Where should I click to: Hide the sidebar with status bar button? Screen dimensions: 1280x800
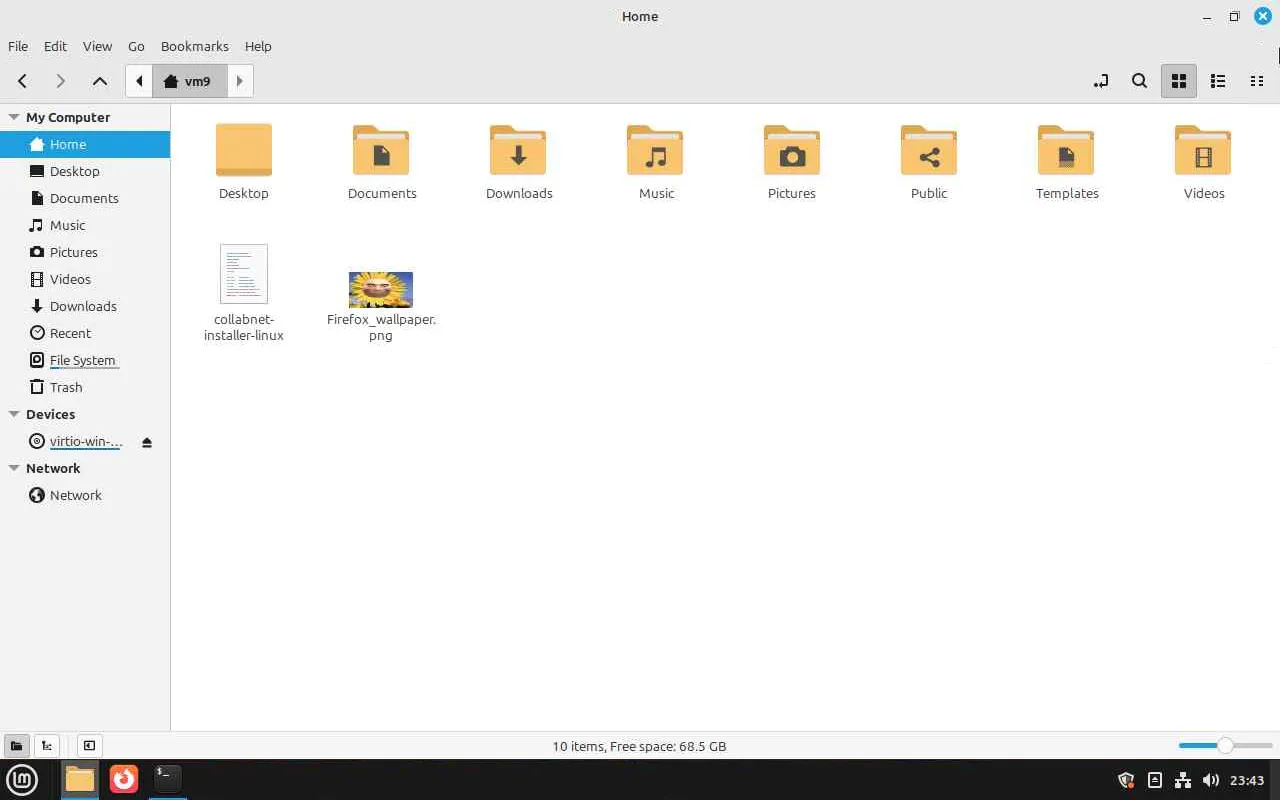click(89, 745)
